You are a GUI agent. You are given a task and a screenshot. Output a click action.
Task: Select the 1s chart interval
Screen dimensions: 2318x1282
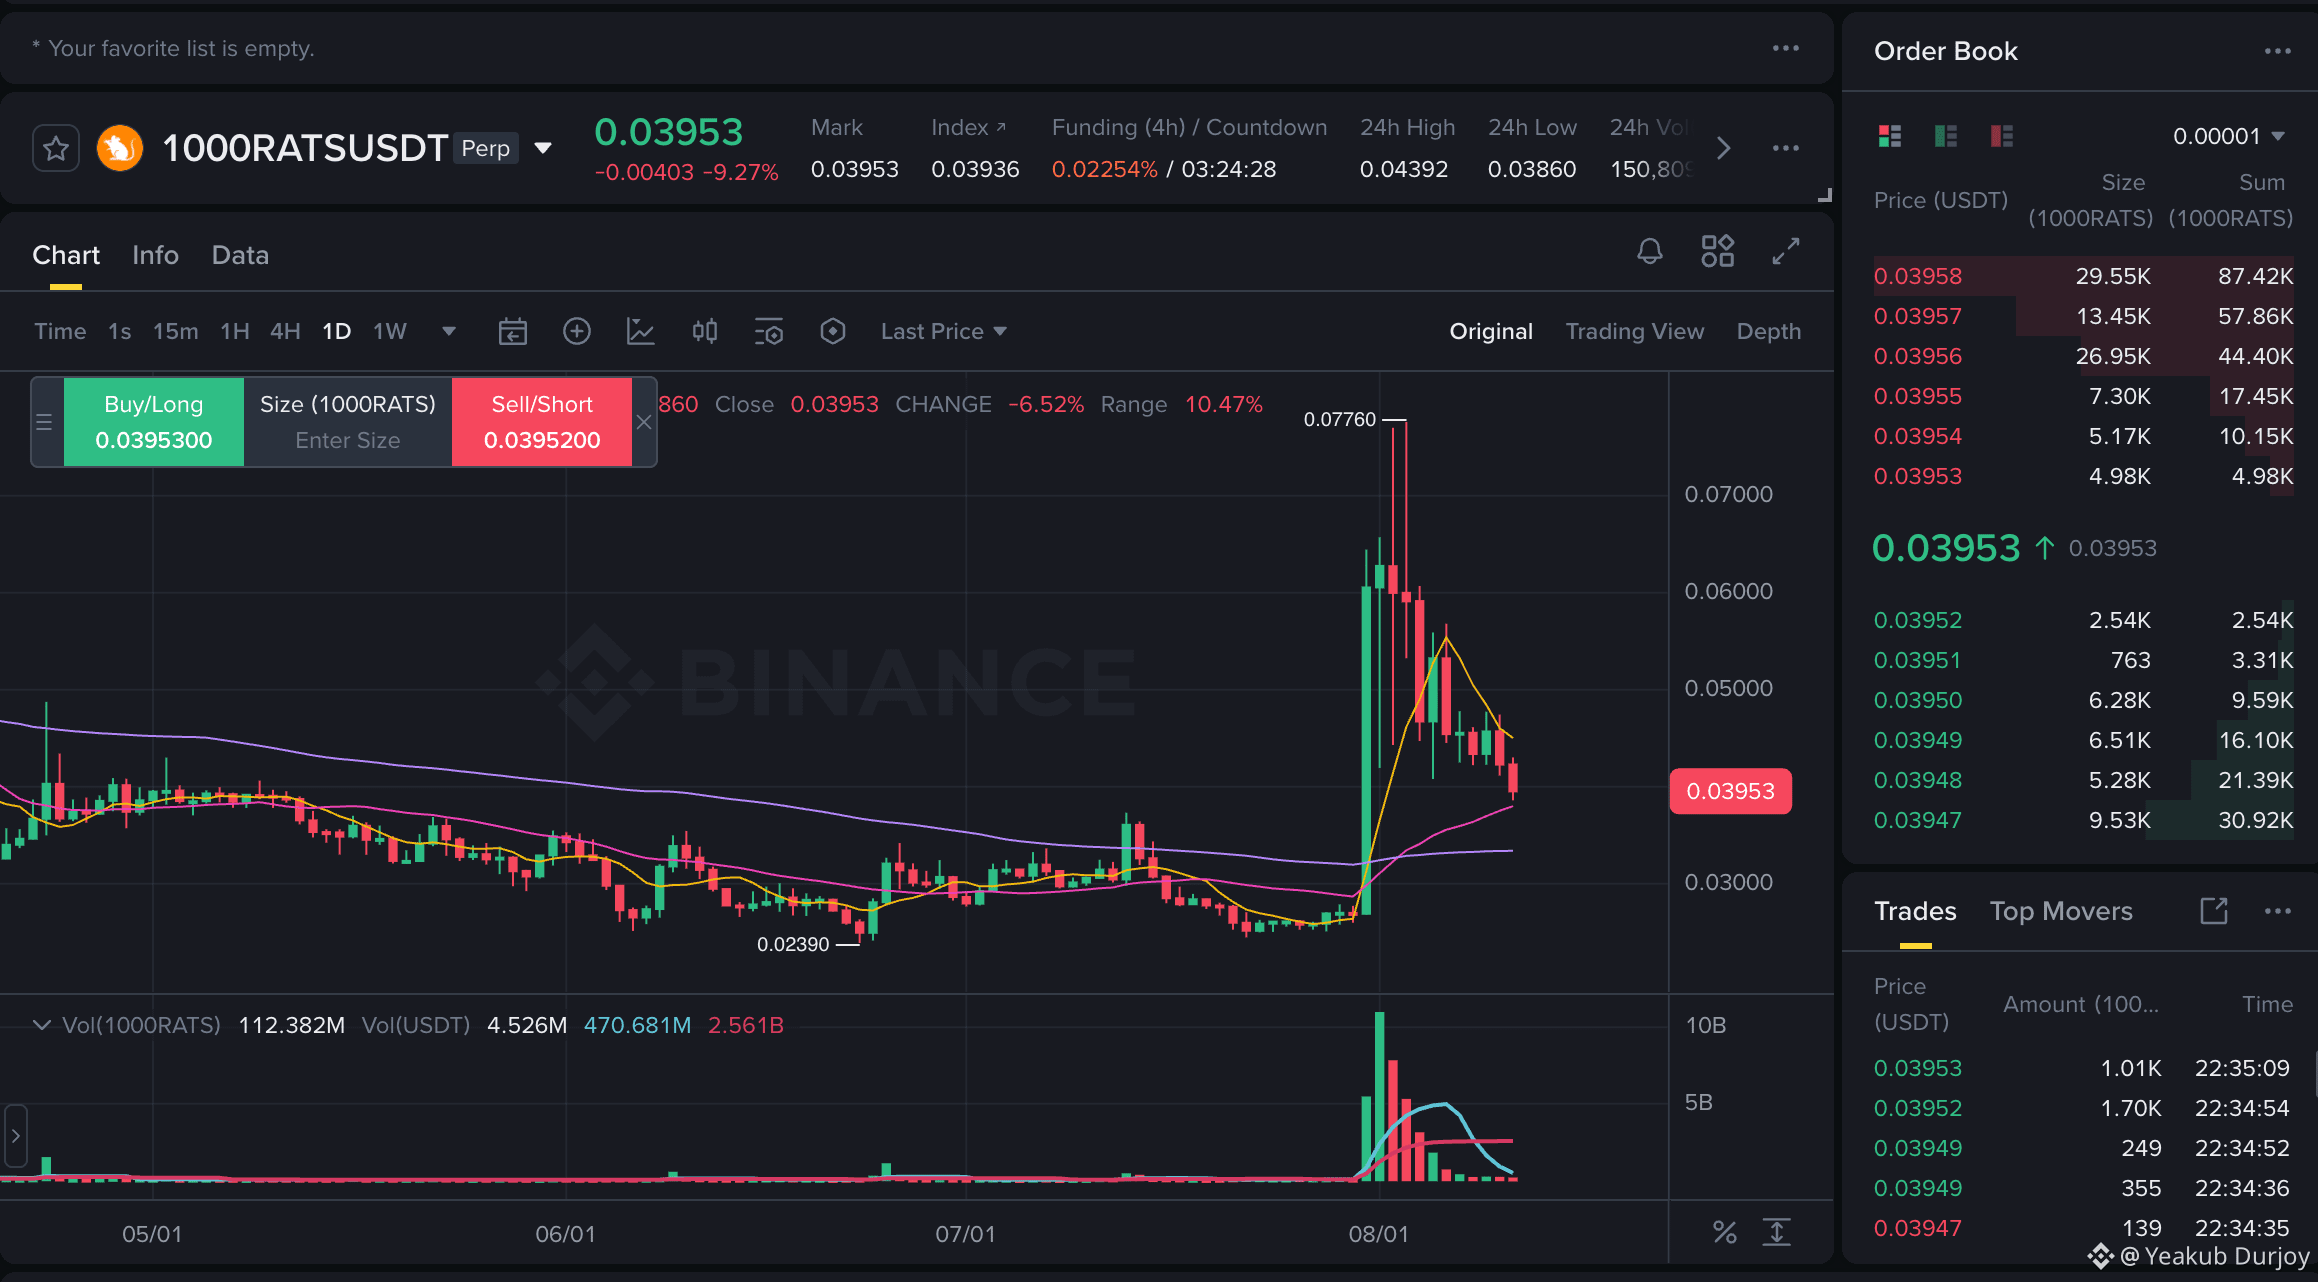click(x=120, y=331)
